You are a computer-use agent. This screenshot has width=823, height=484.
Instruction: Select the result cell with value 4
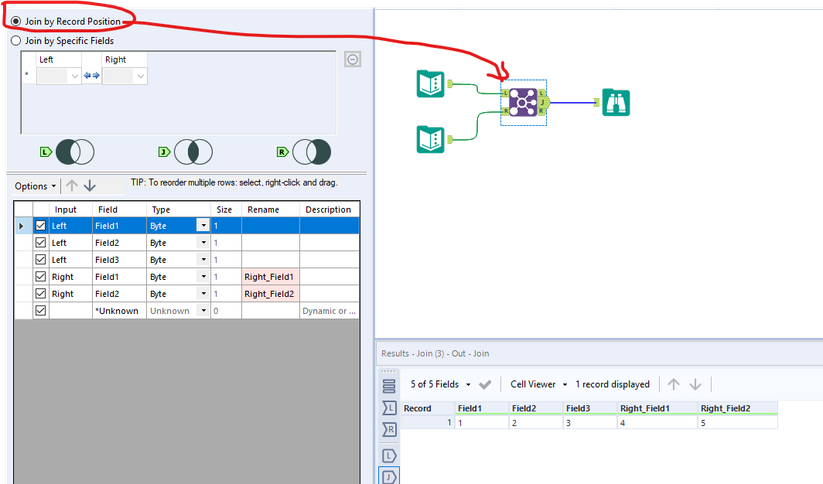tap(657, 423)
